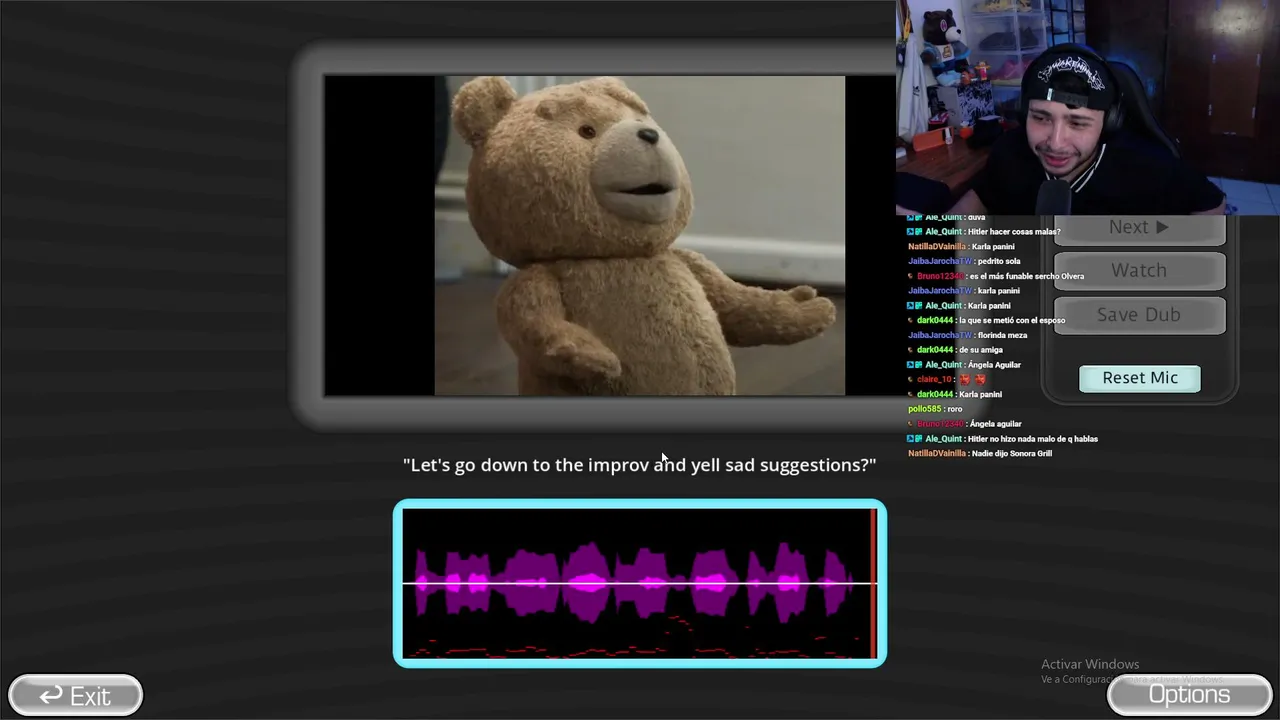The width and height of the screenshot is (1280, 720).
Task: Select Bruno12340's "es el más funable" message
Action: pyautogui.click(x=995, y=277)
